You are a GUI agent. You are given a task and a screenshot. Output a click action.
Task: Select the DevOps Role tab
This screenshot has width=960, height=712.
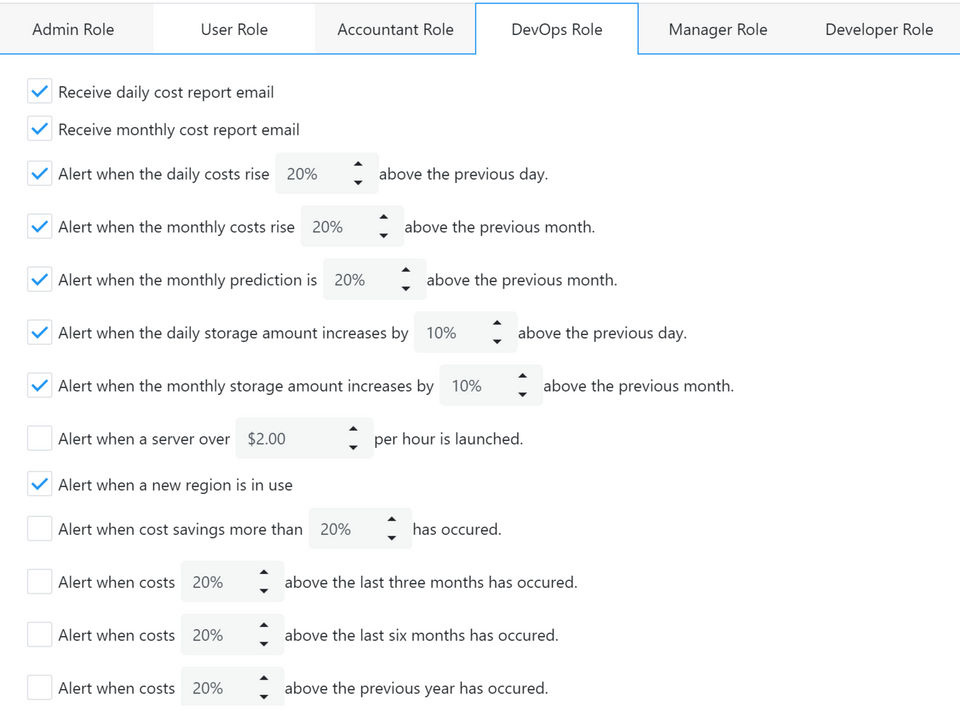point(557,29)
